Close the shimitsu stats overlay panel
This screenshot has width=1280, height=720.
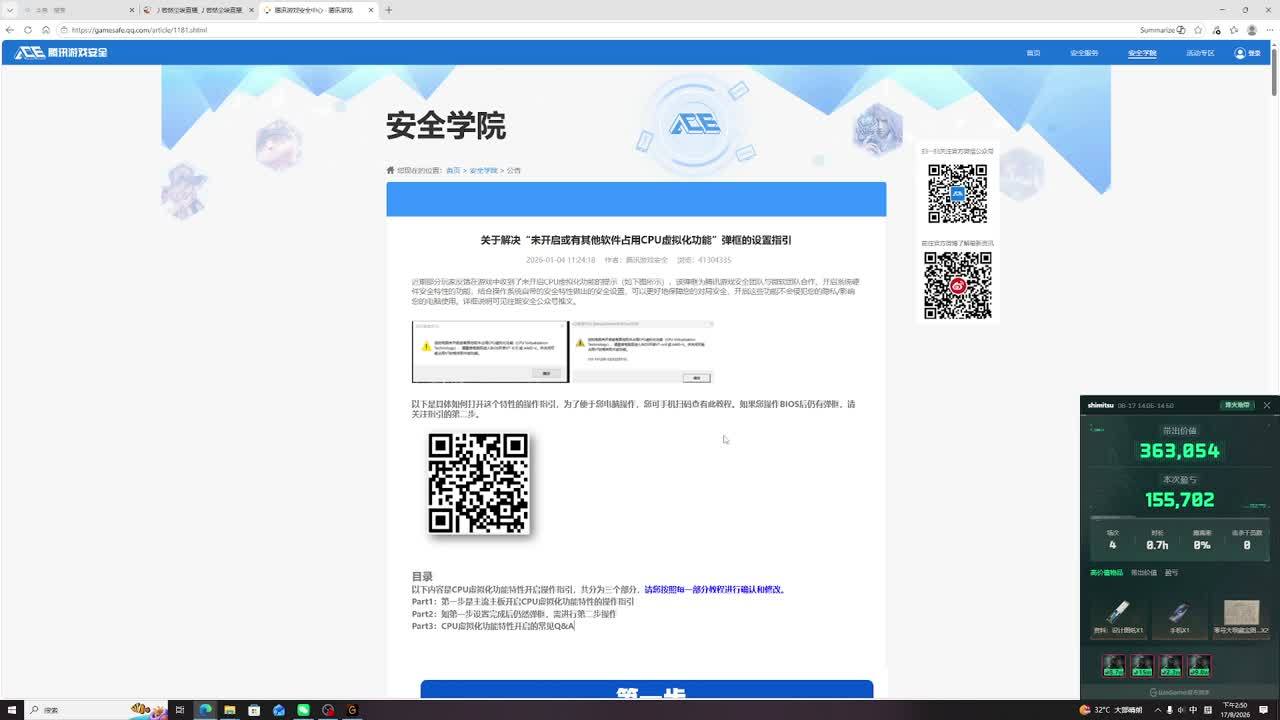click(x=1267, y=405)
